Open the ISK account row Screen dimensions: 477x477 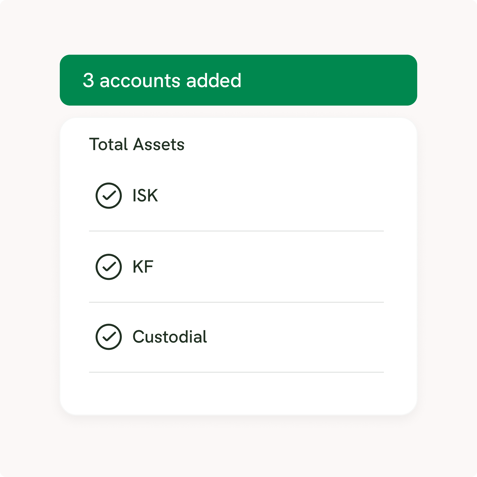click(x=236, y=195)
